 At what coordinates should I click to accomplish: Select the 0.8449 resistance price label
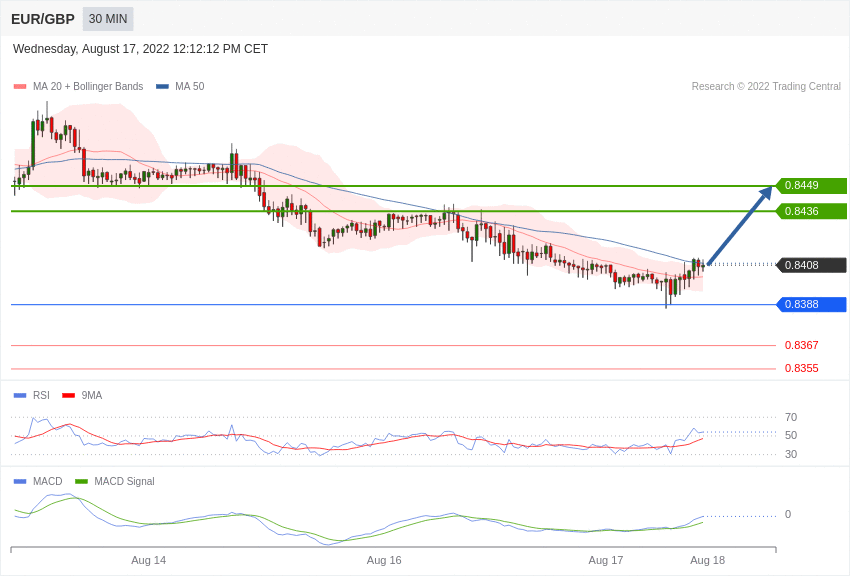812,185
